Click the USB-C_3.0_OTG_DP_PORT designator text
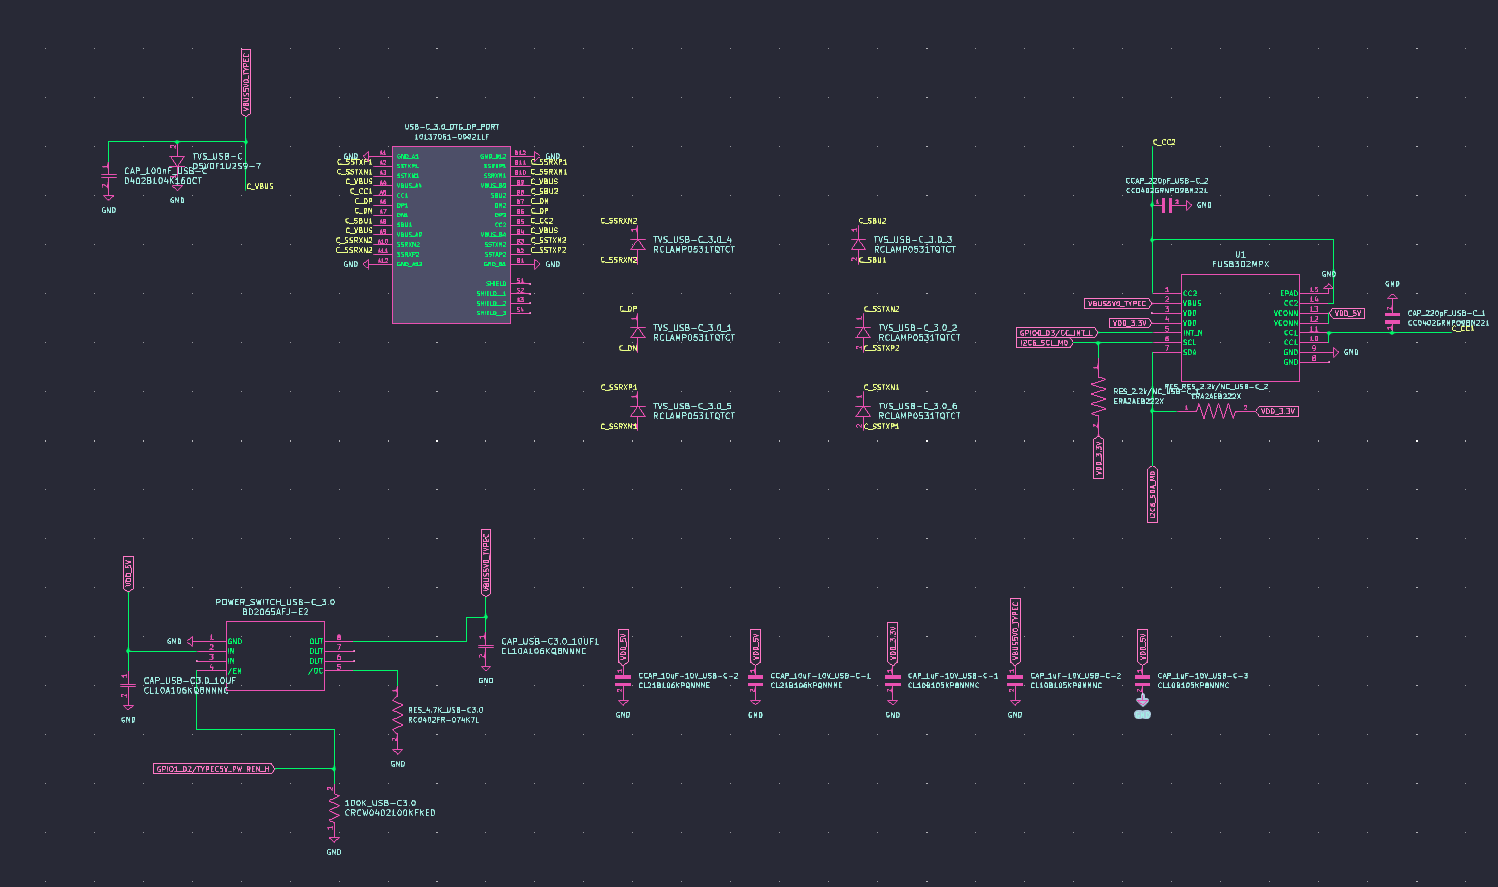 [451, 127]
